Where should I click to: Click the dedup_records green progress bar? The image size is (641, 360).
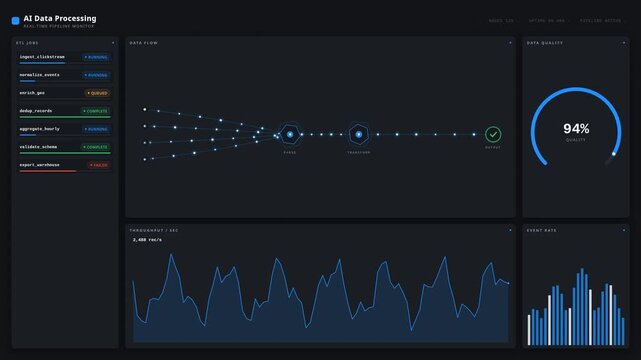(65, 117)
